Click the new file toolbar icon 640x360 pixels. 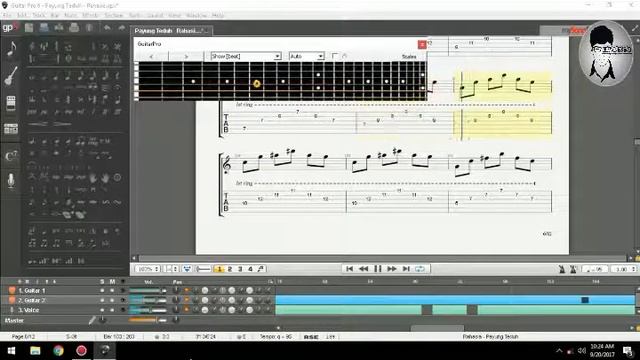29,28
